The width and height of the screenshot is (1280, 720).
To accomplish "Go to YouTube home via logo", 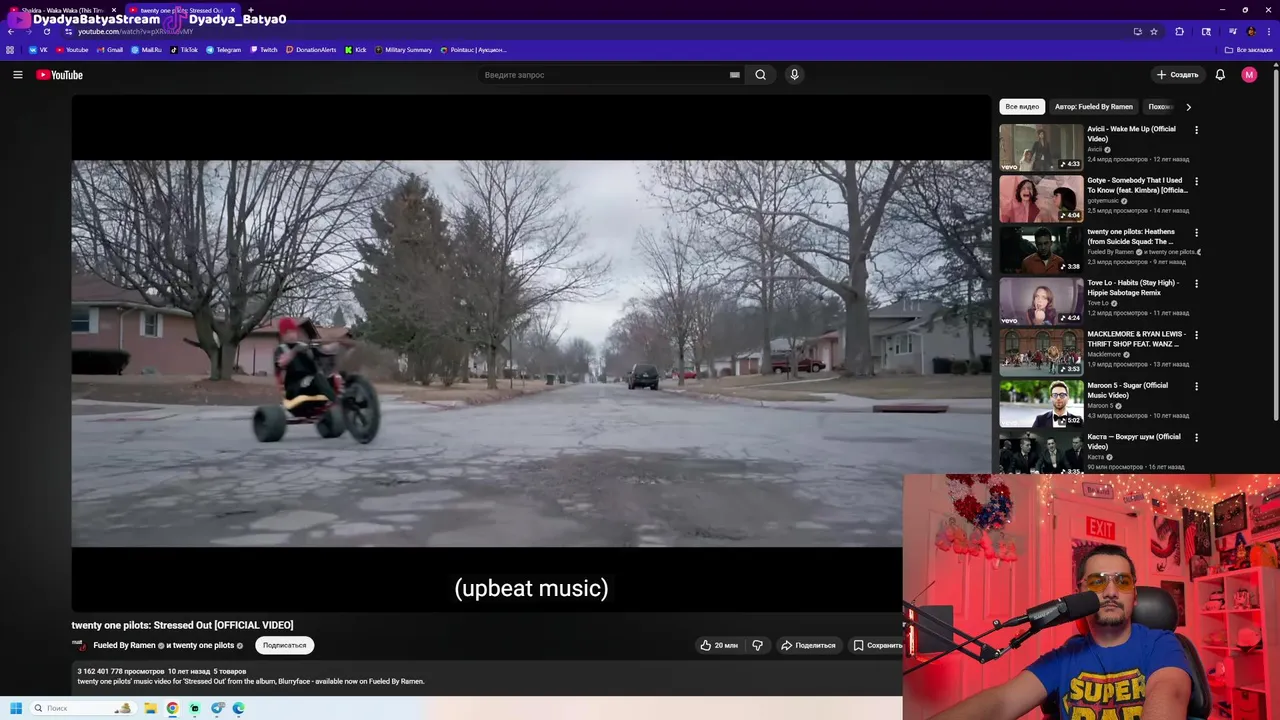I will [x=59, y=75].
